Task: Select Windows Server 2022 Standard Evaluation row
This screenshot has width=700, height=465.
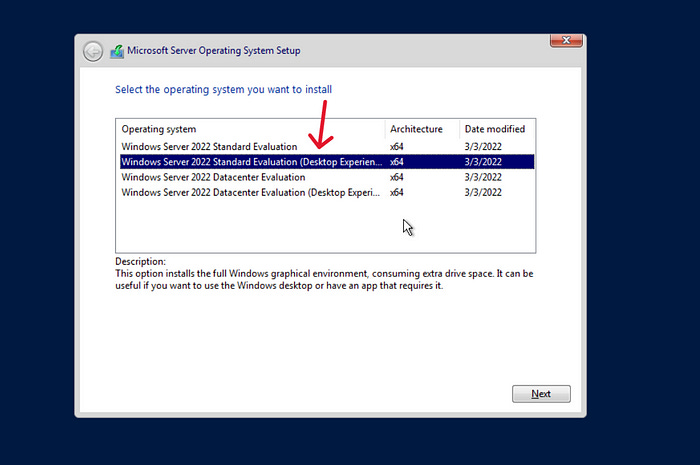Action: [x=327, y=146]
